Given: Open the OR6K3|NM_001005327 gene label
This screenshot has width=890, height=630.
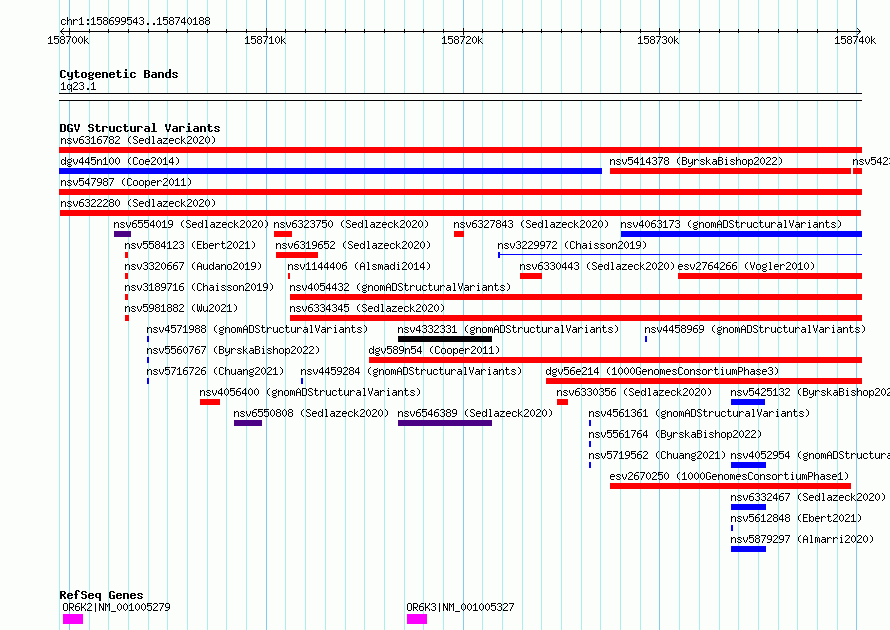Looking at the screenshot, I should pyautogui.click(x=460, y=607).
